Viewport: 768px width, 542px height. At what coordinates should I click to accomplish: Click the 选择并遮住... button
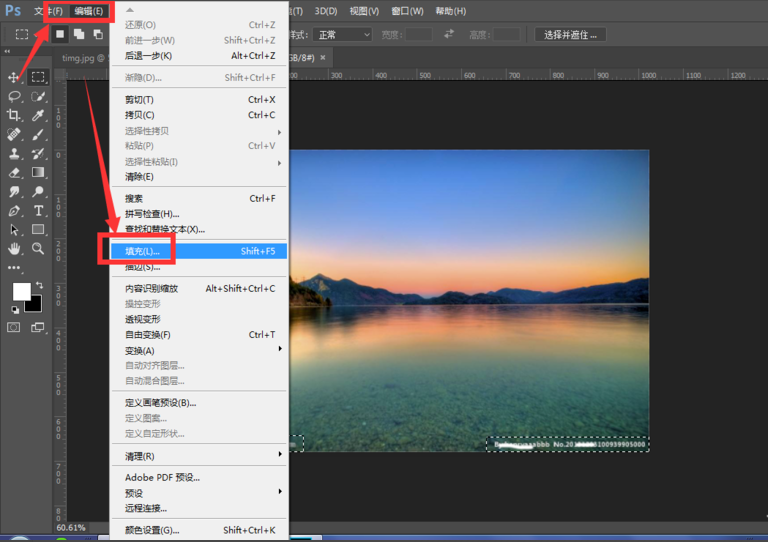pos(571,34)
